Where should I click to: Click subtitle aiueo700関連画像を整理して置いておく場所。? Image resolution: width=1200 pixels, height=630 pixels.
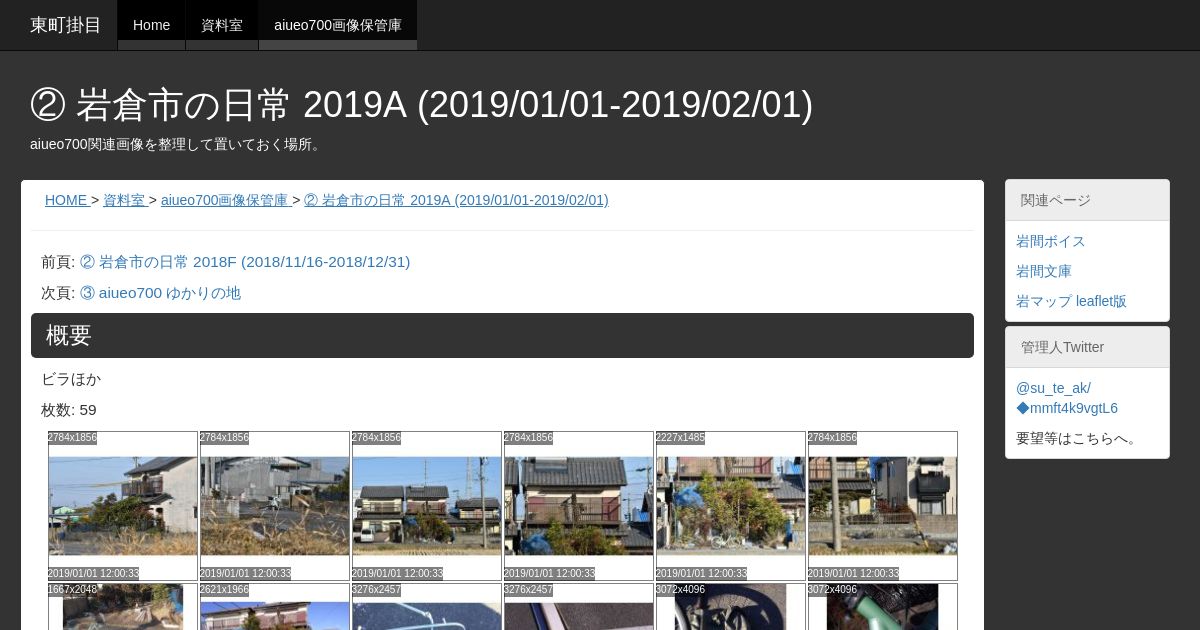click(x=177, y=144)
